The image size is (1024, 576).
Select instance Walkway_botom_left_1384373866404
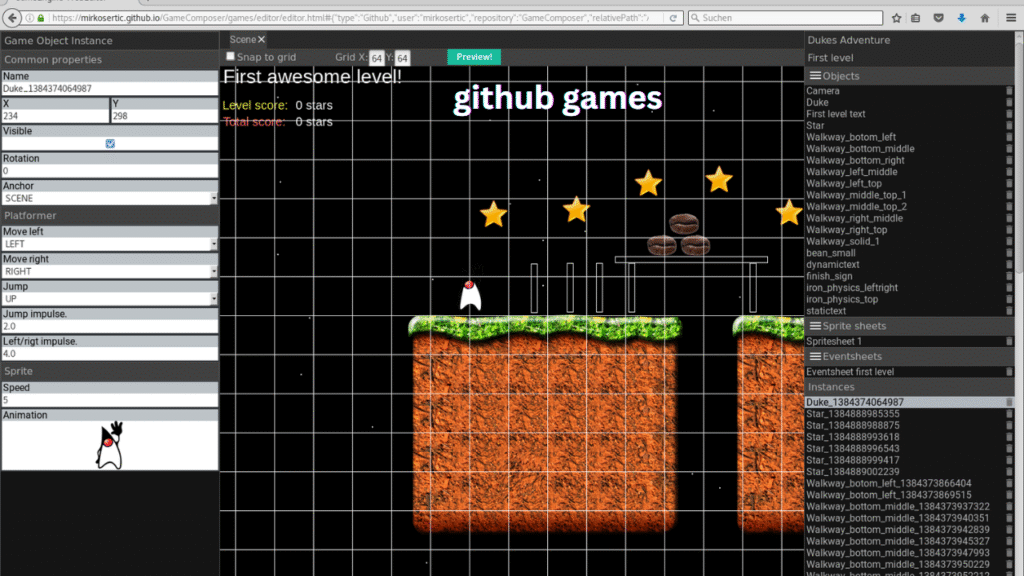click(889, 483)
